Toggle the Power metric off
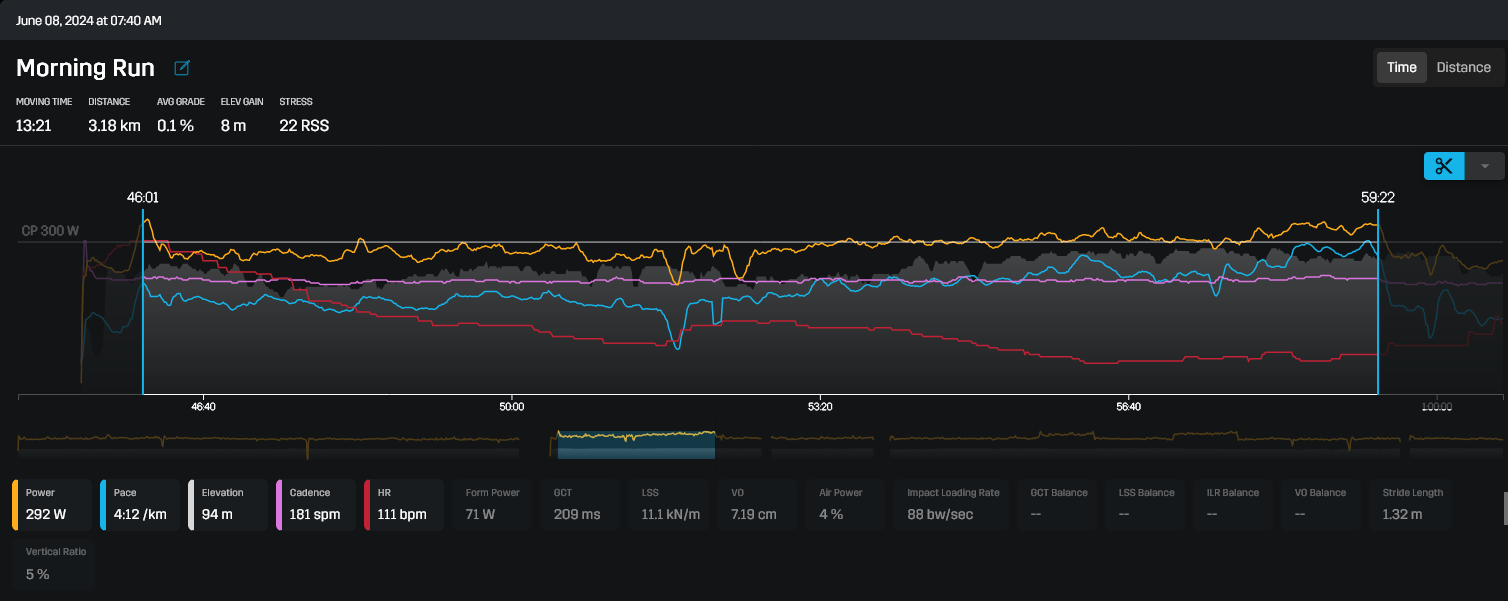 [53, 504]
